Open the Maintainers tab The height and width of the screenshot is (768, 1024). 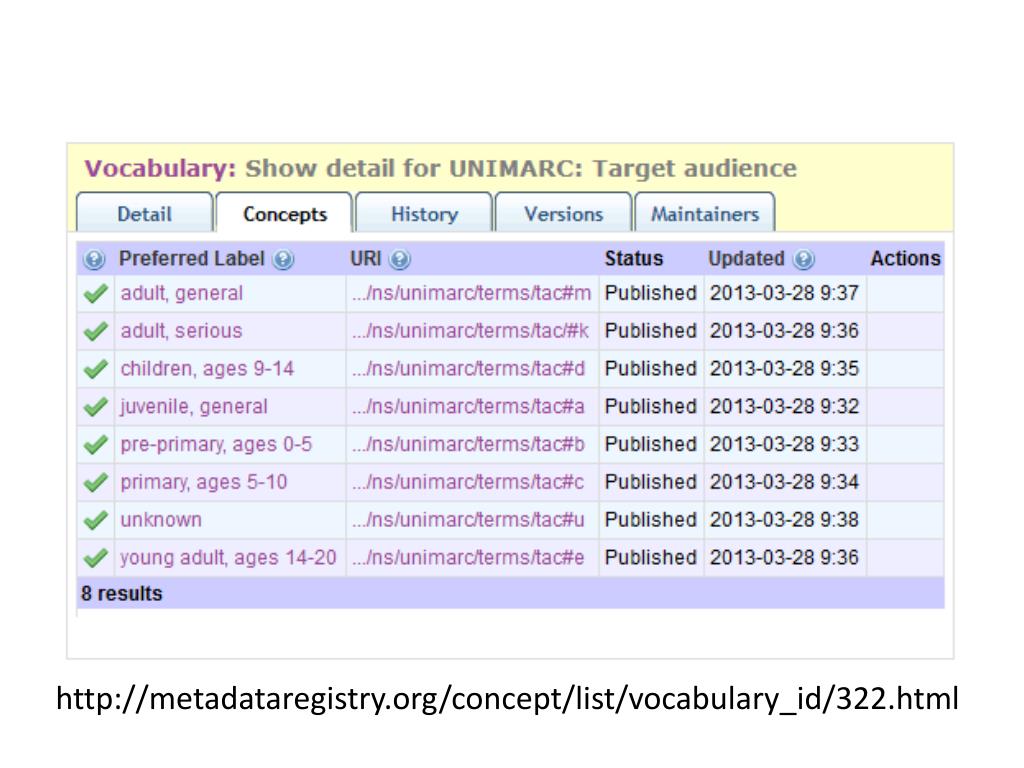(705, 213)
